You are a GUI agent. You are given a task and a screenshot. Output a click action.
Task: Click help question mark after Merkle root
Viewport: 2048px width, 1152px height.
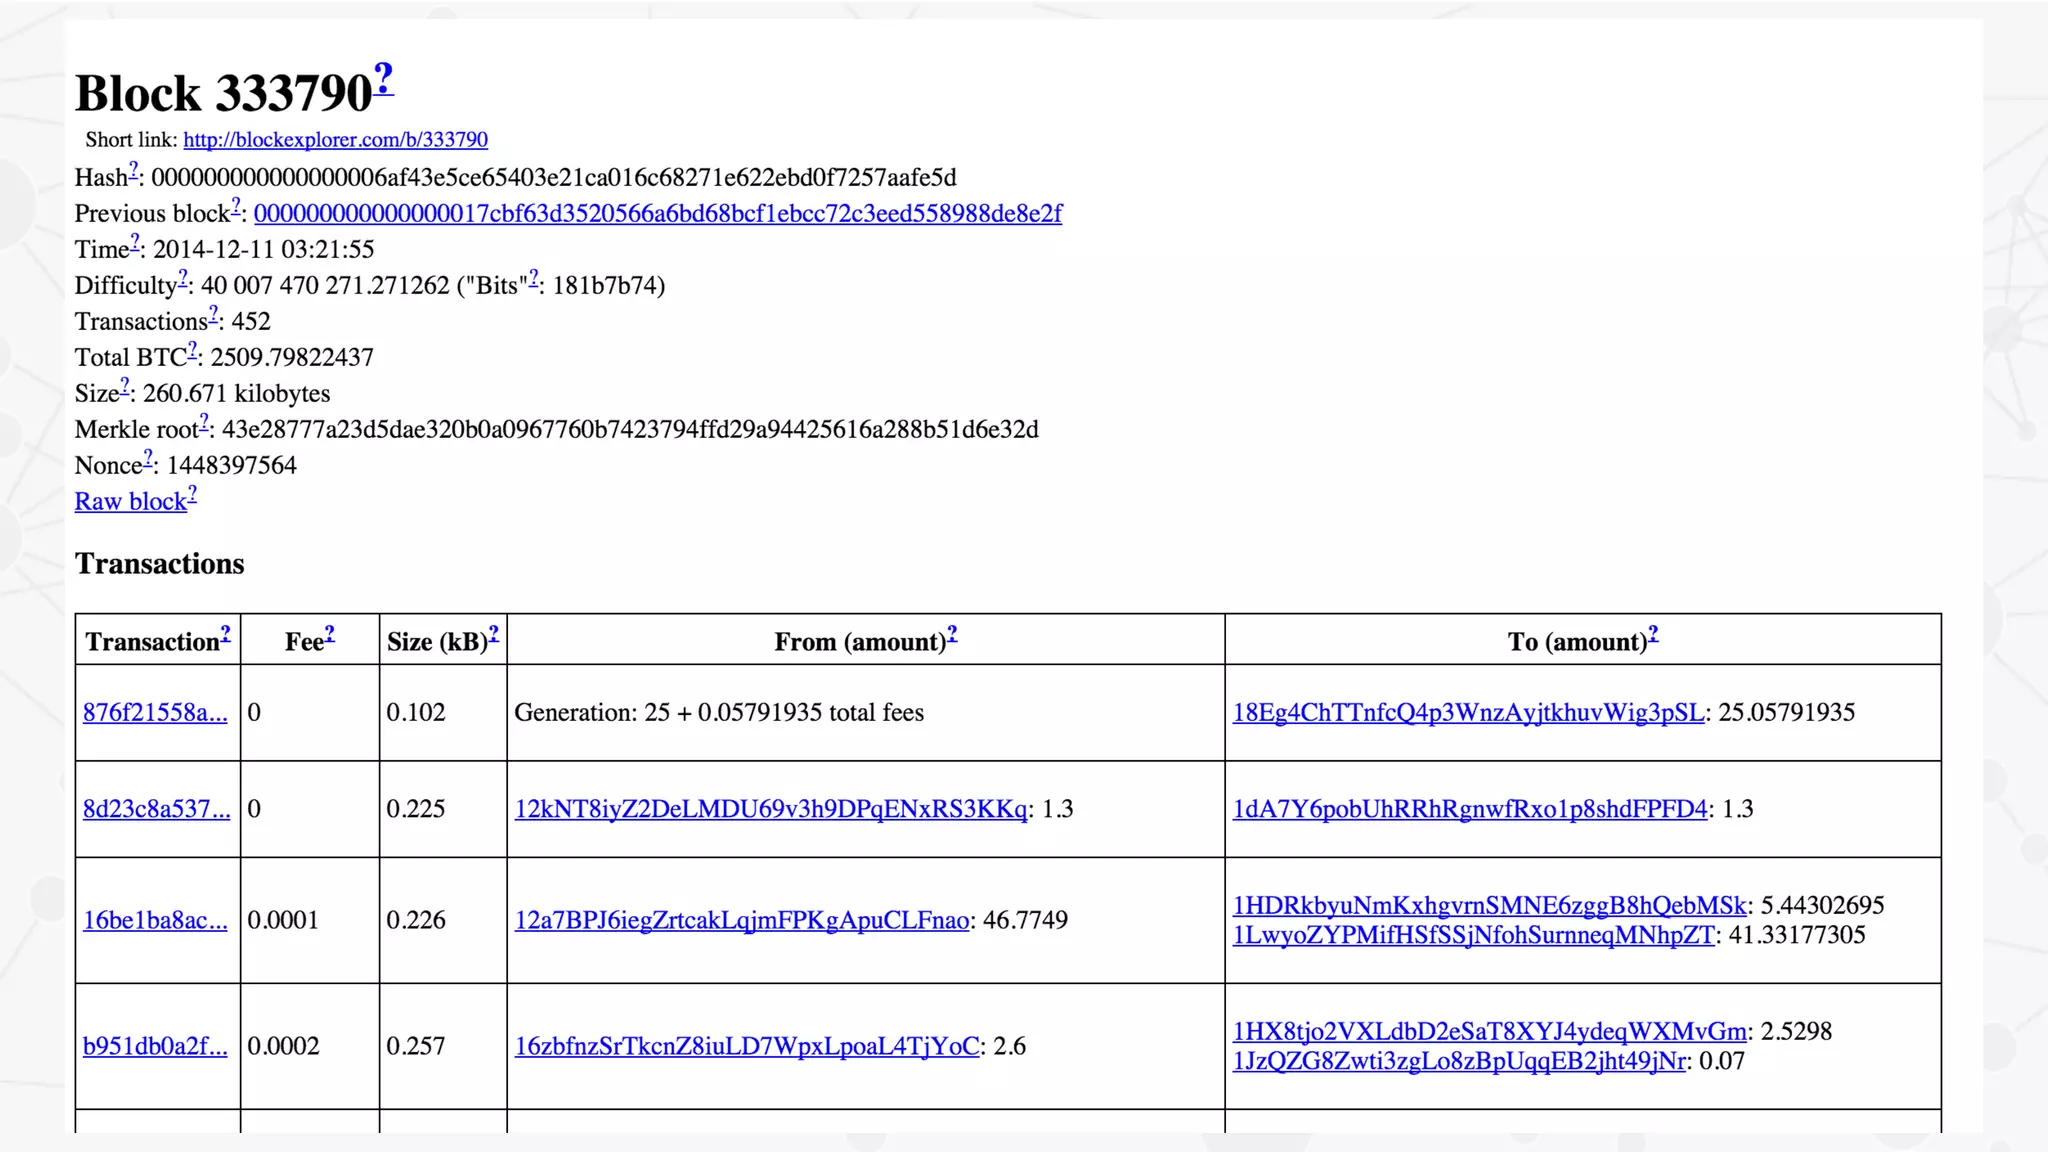(204, 423)
